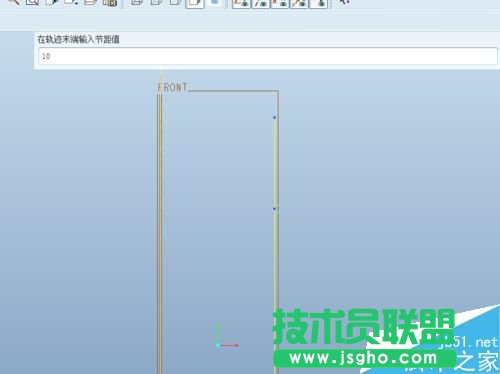Image resolution: width=500 pixels, height=374 pixels.
Task: Click the prompt text '在轨迹末端输入节距值'
Action: tap(78, 39)
